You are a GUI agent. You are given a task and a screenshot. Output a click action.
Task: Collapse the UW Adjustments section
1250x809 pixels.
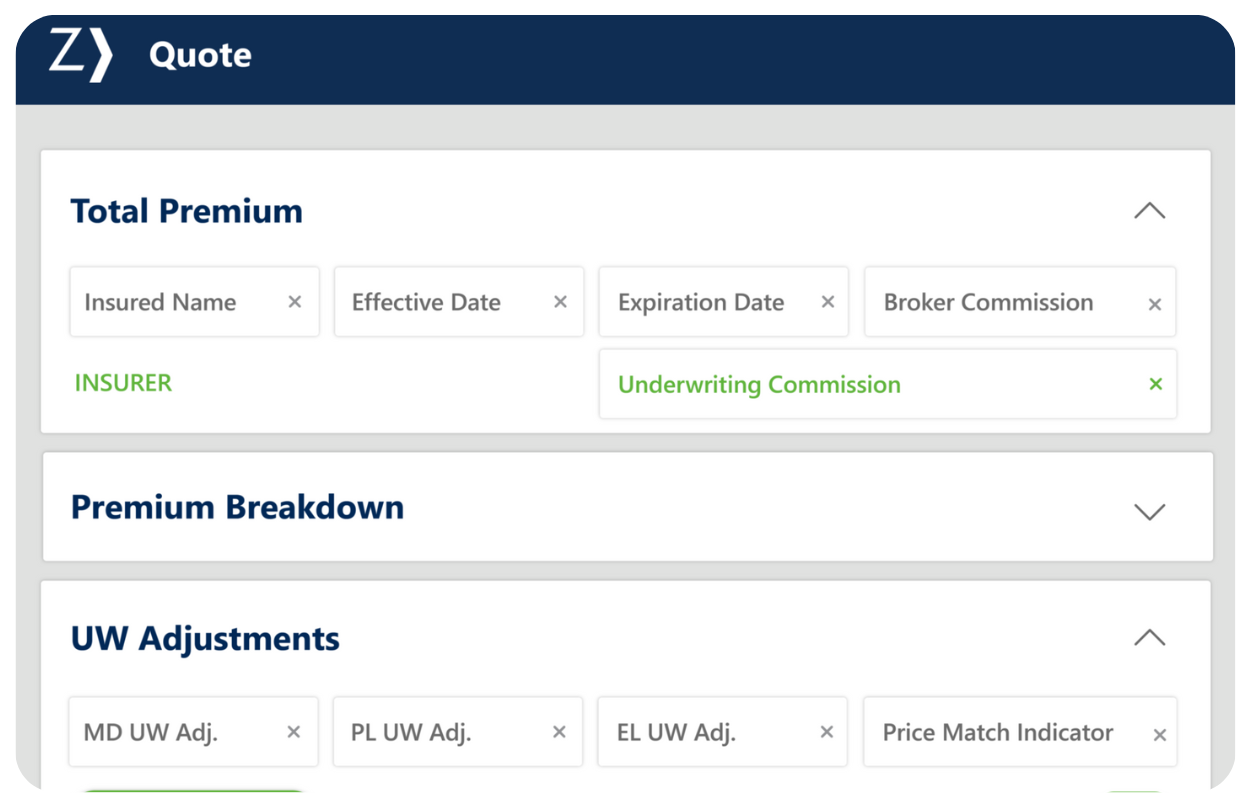[x=1150, y=638]
